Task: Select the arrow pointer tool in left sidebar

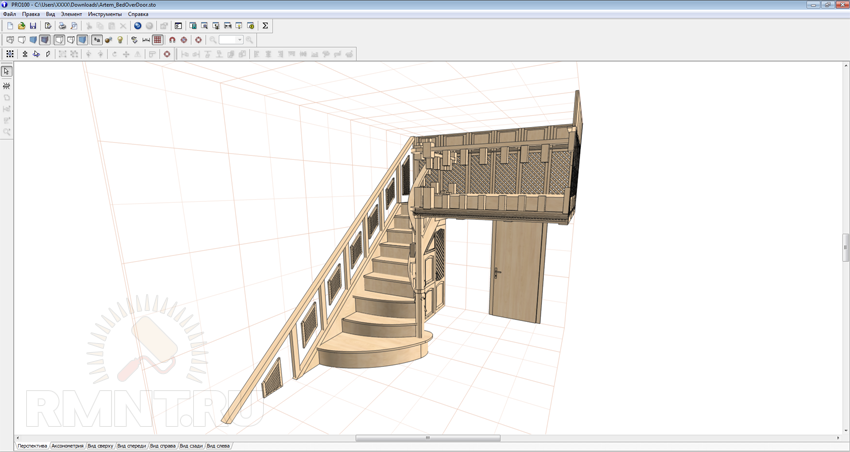Action: [6, 72]
